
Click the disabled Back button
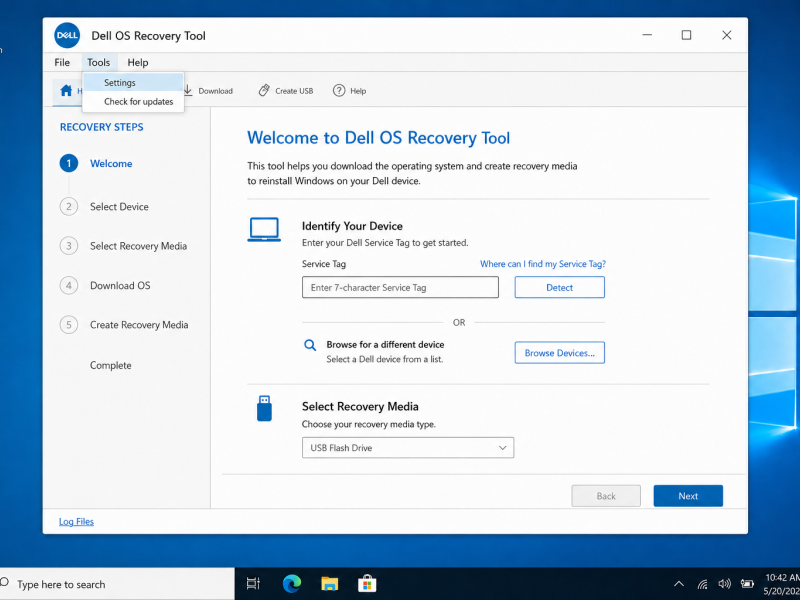606,496
